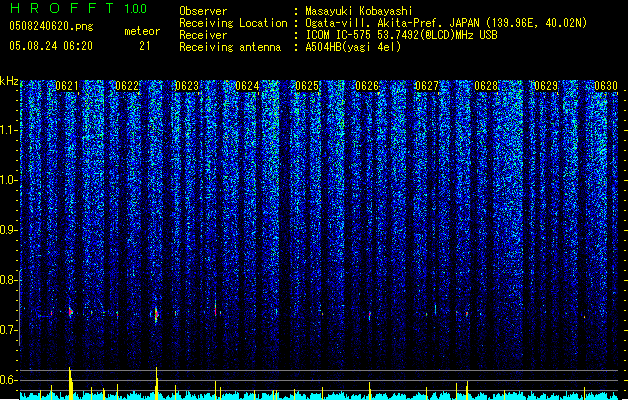Click the 1.1 kHz frequency tick label
Viewport: 629px width, 400px height.
click(x=8, y=130)
